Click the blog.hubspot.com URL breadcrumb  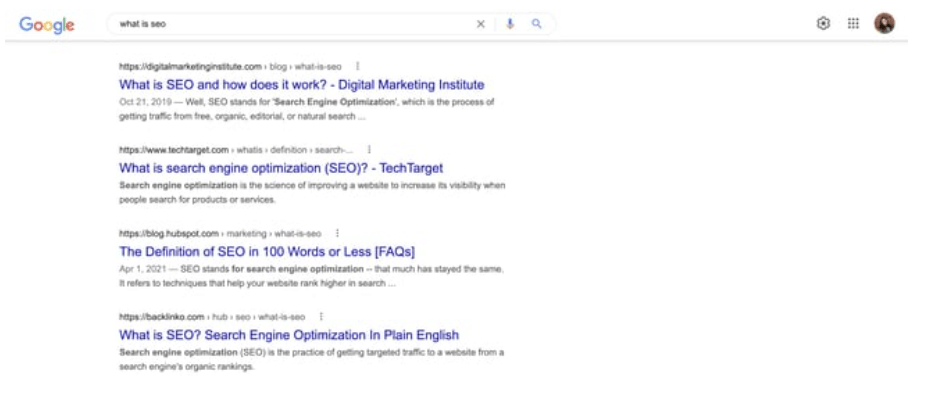click(x=220, y=233)
